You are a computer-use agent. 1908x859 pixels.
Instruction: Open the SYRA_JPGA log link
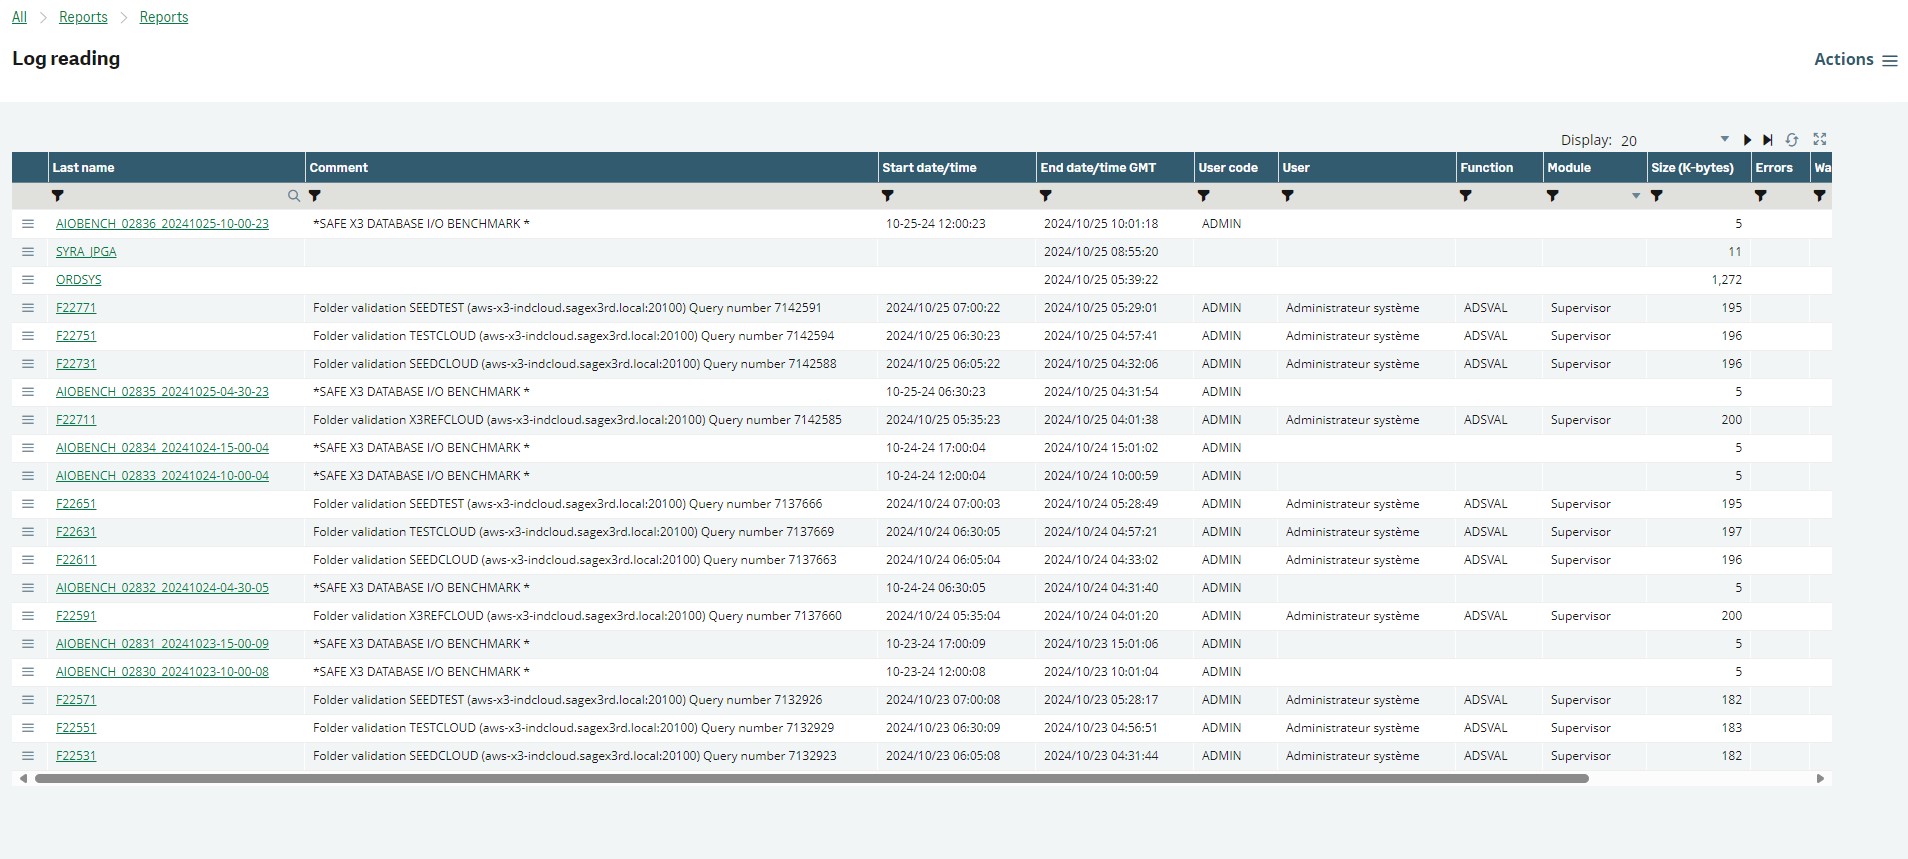point(86,252)
